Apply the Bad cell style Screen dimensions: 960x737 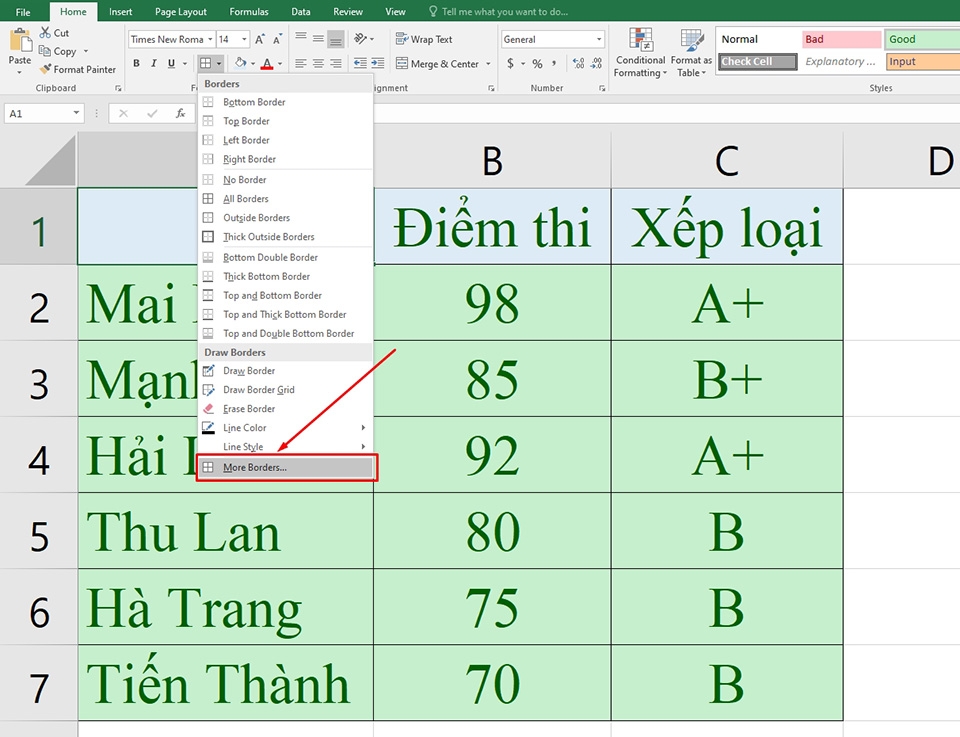[x=841, y=39]
